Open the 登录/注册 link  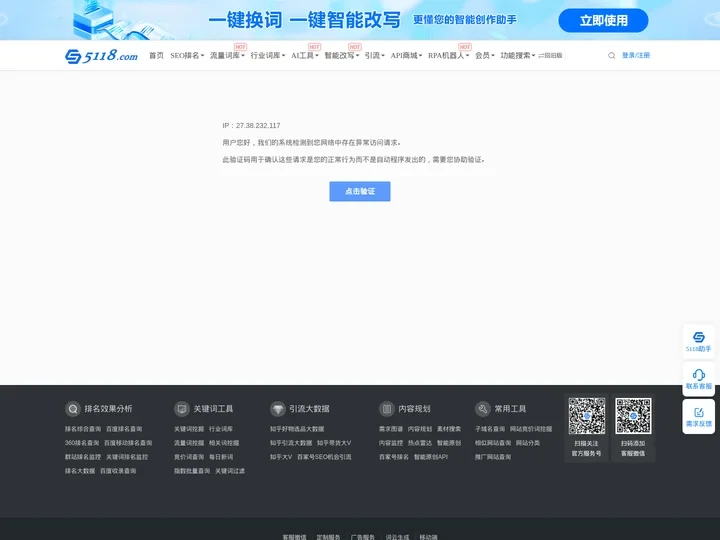[x=636, y=56]
